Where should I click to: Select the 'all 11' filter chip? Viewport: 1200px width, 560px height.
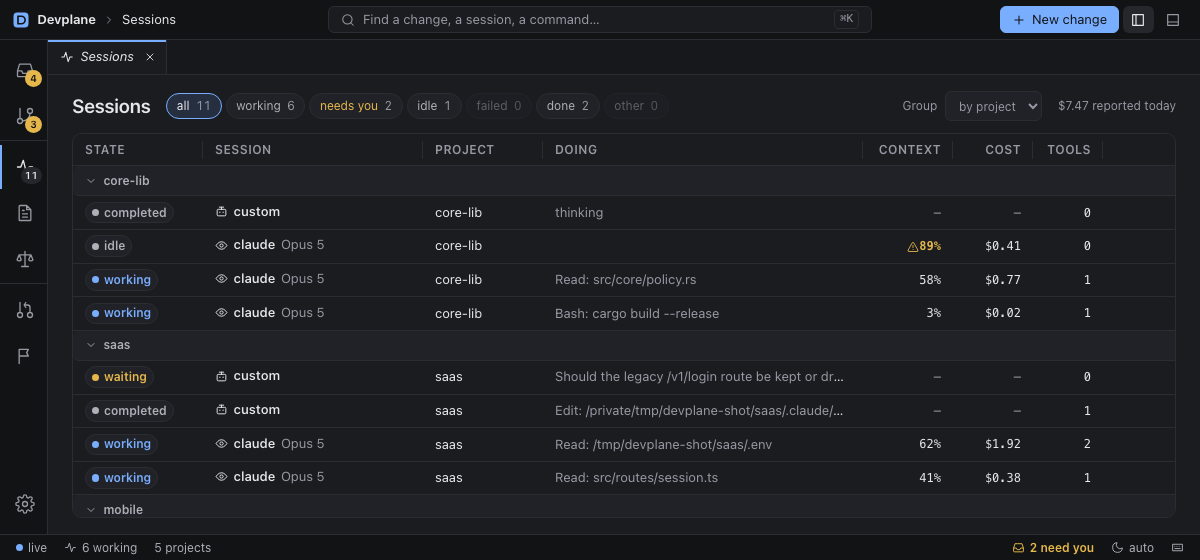pos(194,106)
